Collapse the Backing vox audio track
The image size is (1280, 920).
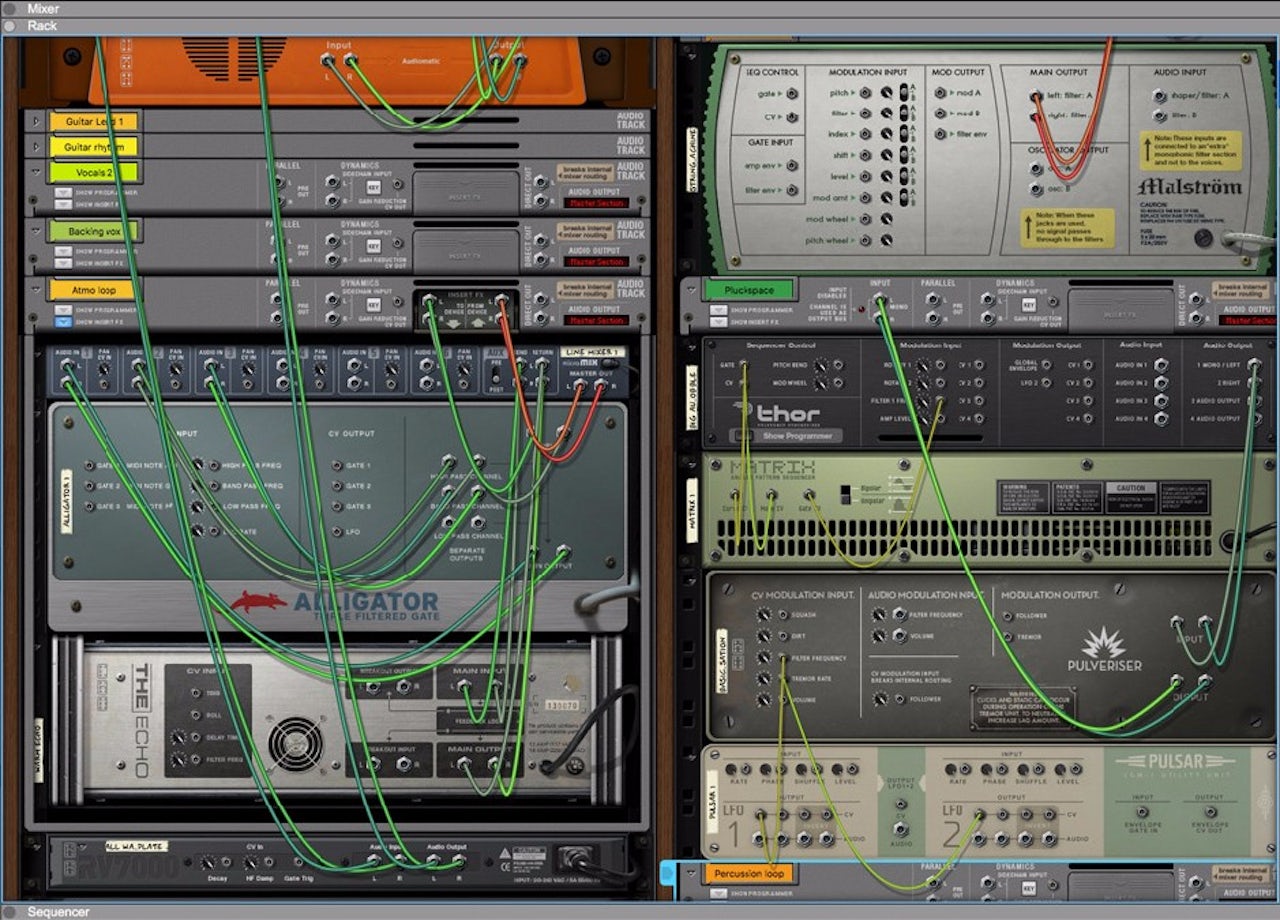pos(38,231)
